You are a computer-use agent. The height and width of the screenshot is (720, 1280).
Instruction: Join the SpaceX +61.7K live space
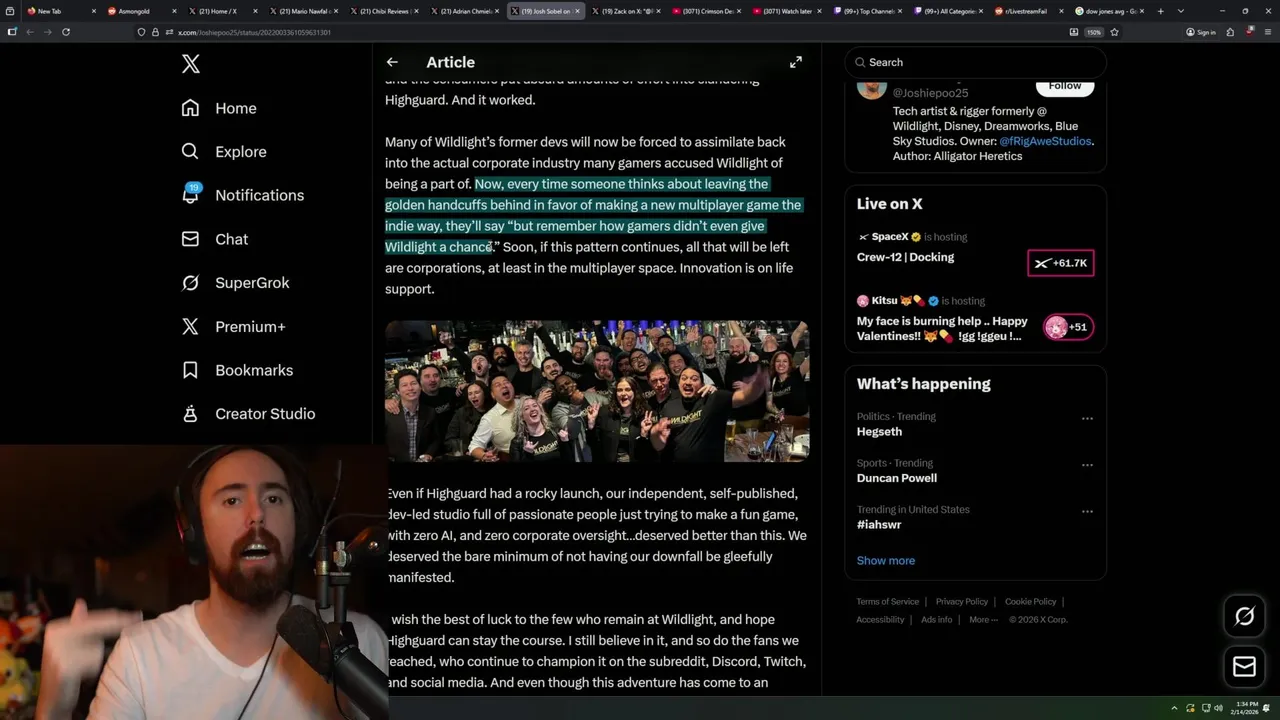[x=1061, y=263]
